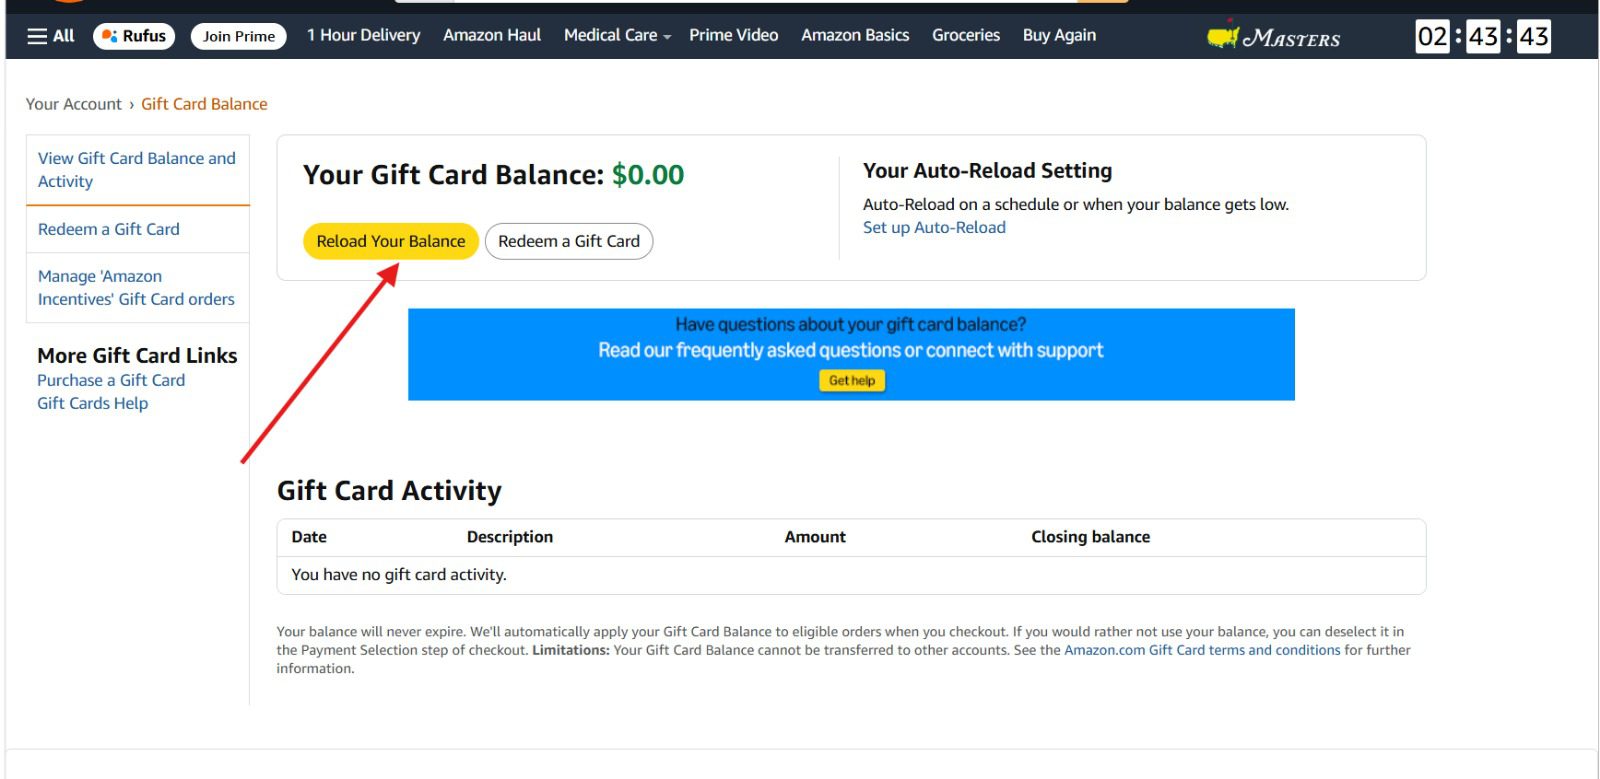Select Manage 'Amazon Incentives' Gift Card orders

point(135,287)
